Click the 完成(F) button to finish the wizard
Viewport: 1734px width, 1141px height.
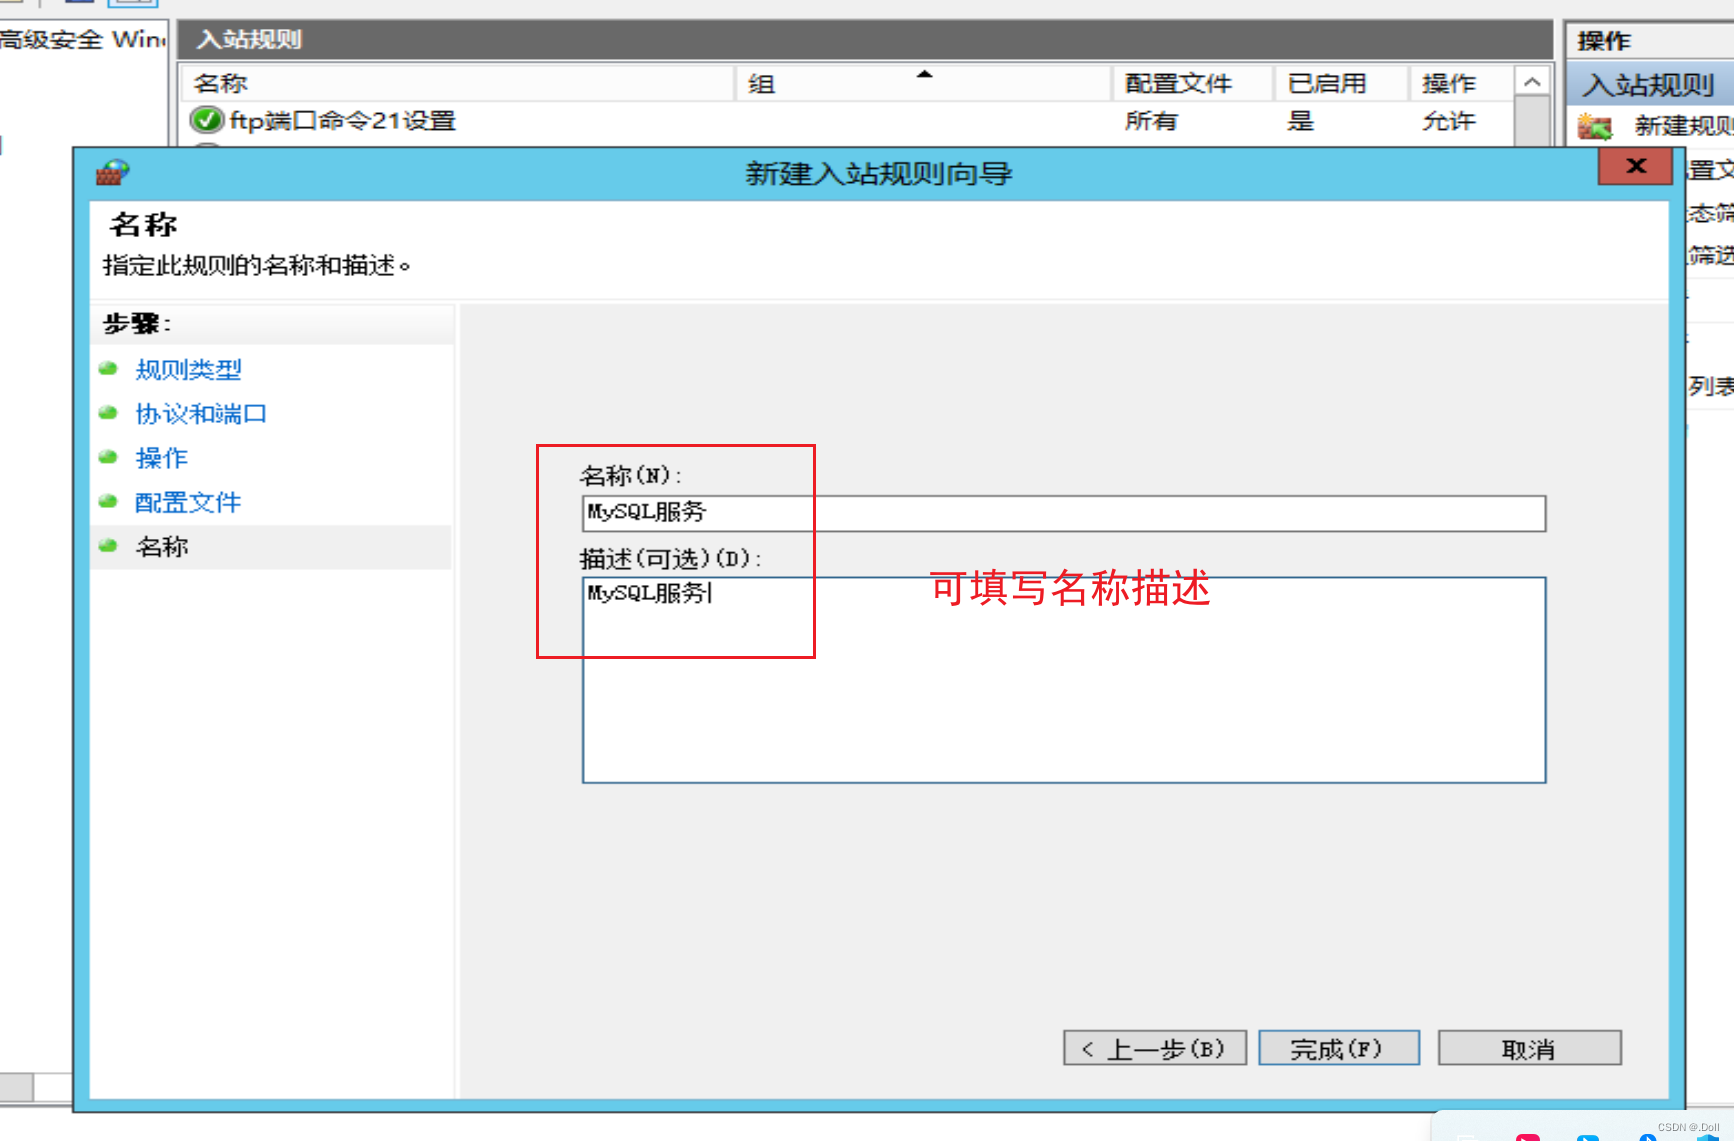click(x=1339, y=1048)
